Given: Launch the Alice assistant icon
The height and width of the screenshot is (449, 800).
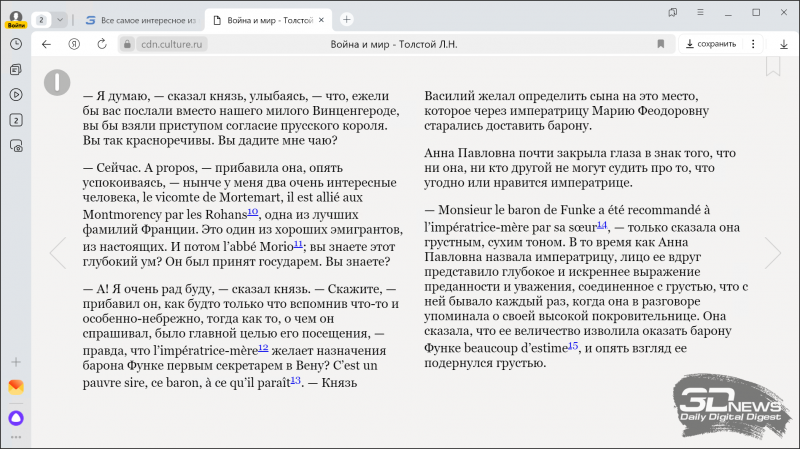Looking at the screenshot, I should pos(16,418).
